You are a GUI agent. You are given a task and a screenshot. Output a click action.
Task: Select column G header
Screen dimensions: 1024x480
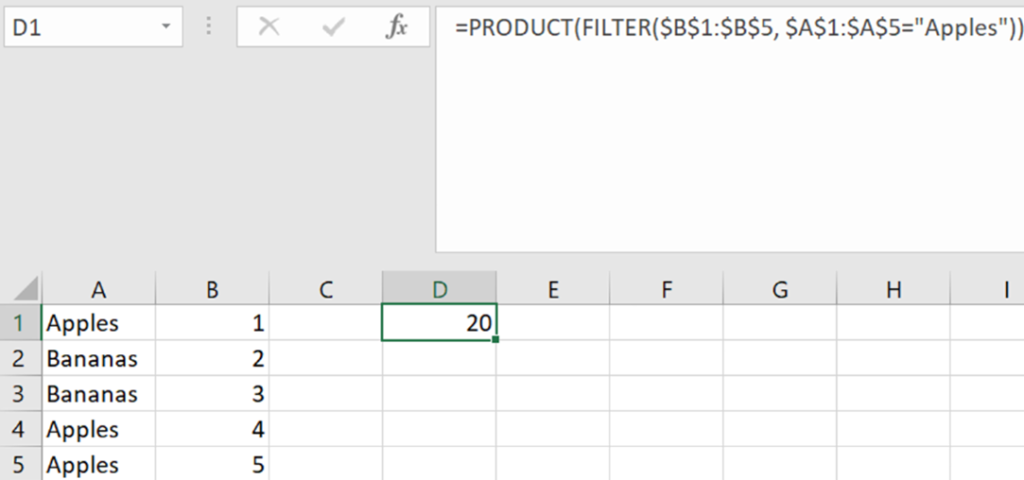click(780, 290)
